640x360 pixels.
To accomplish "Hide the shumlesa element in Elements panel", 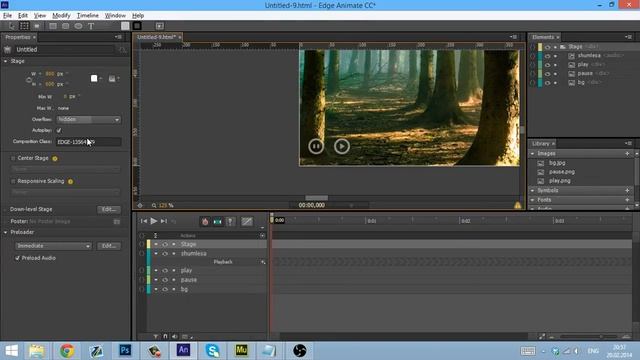I will pyautogui.click(x=547, y=56).
